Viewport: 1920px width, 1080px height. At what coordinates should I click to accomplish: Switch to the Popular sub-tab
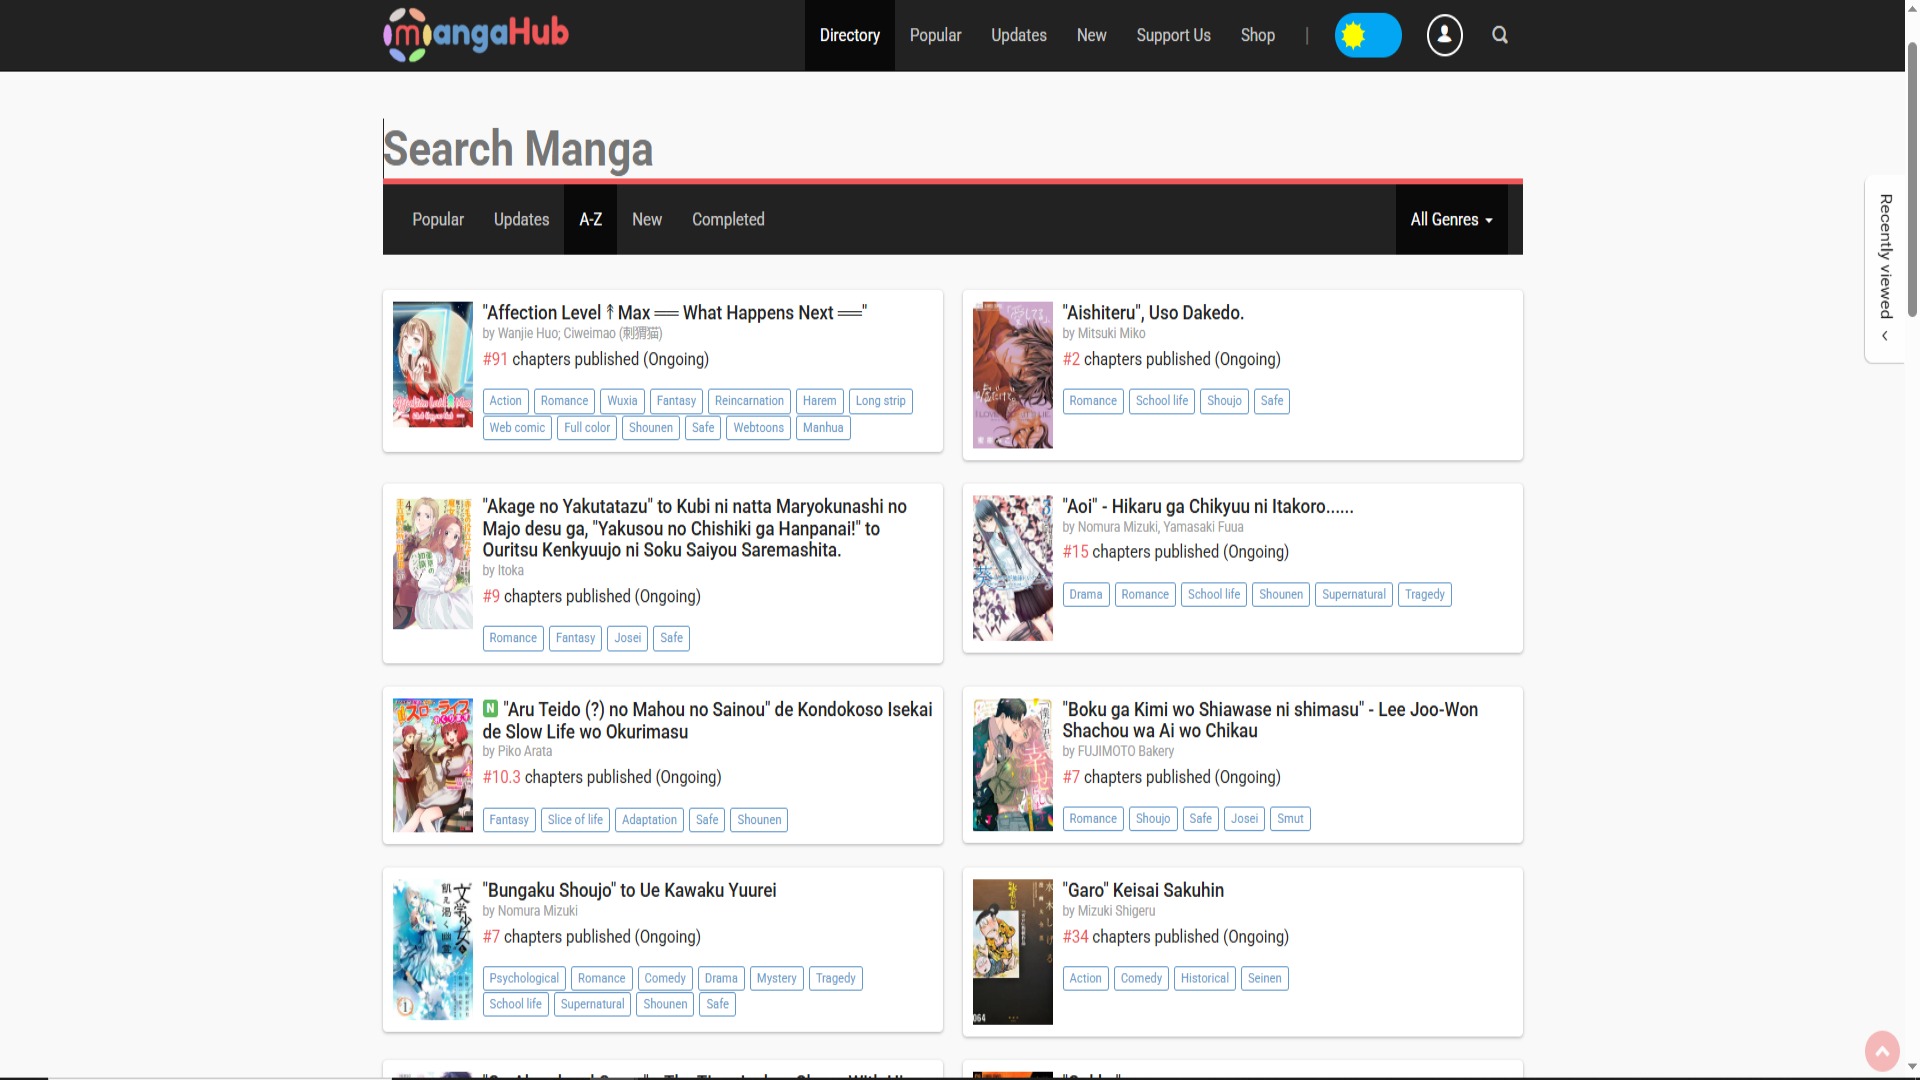(437, 219)
